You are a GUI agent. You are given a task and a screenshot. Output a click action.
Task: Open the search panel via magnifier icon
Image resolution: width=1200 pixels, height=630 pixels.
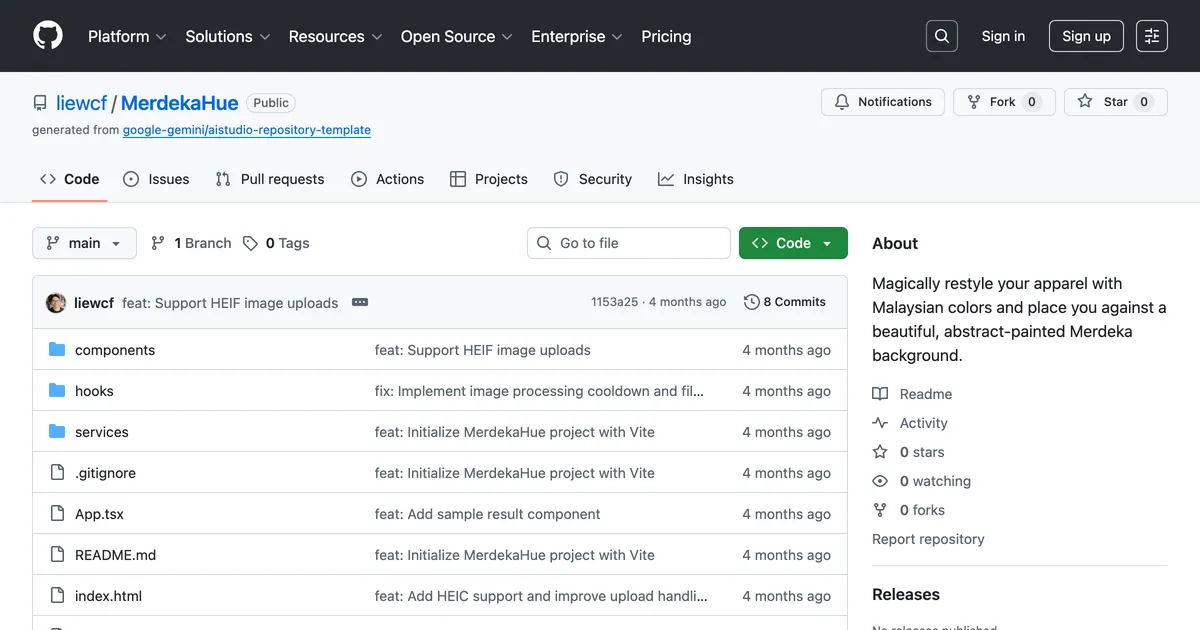[941, 35]
